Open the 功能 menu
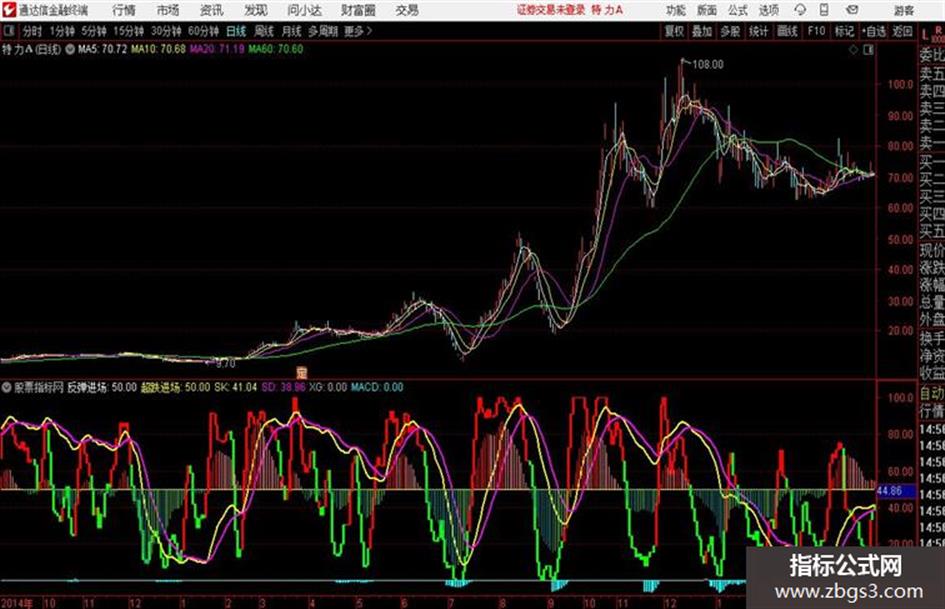The image size is (945, 609). [x=676, y=10]
